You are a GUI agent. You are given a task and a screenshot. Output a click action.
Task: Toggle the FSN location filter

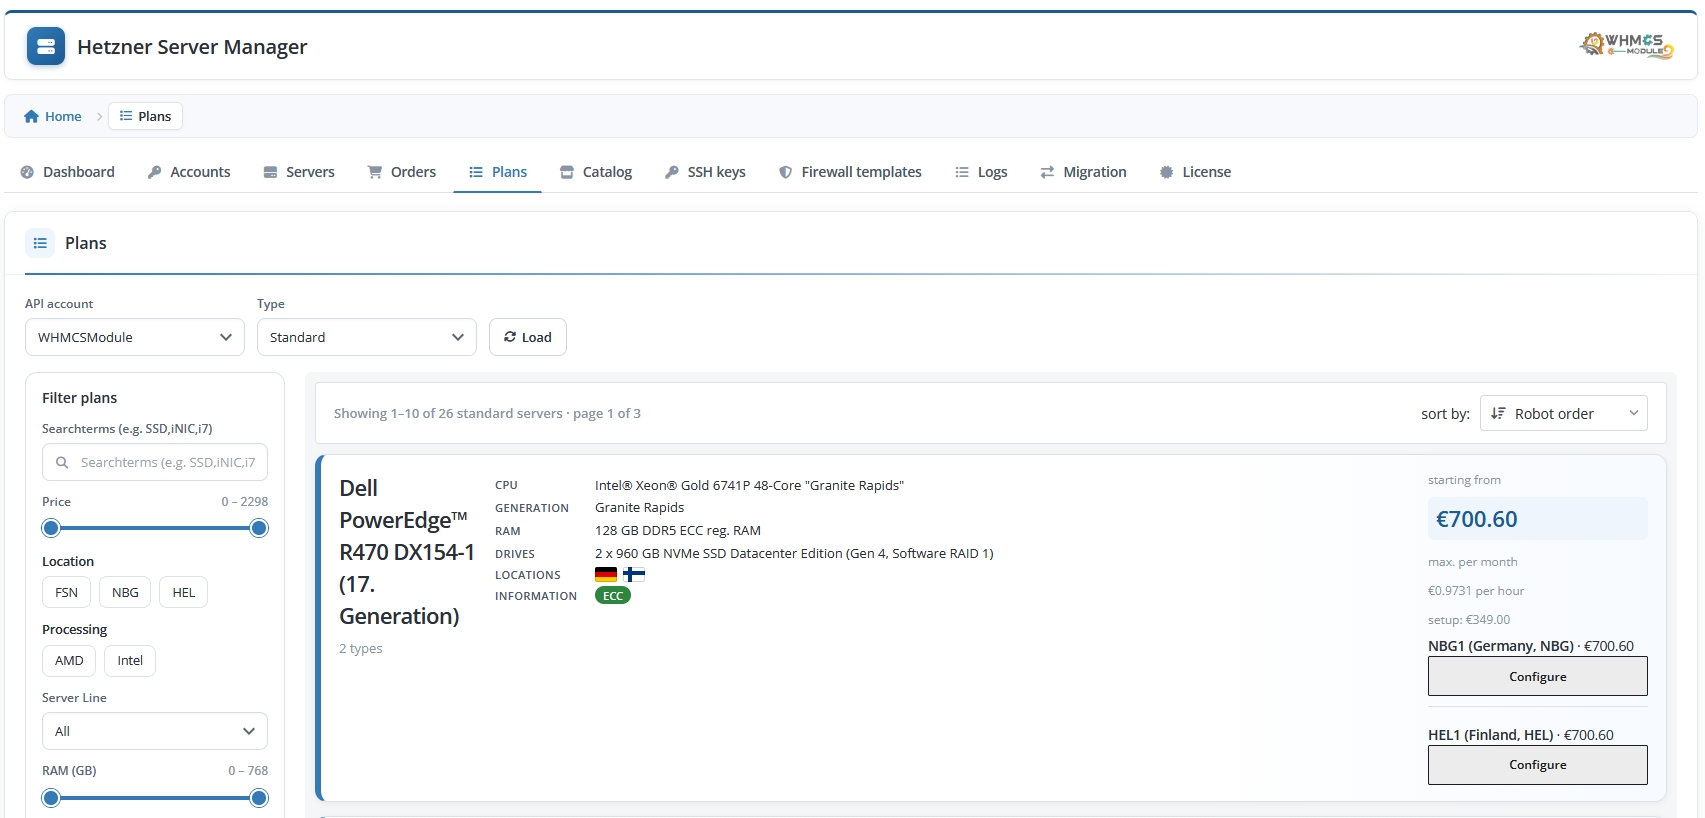[x=66, y=592]
